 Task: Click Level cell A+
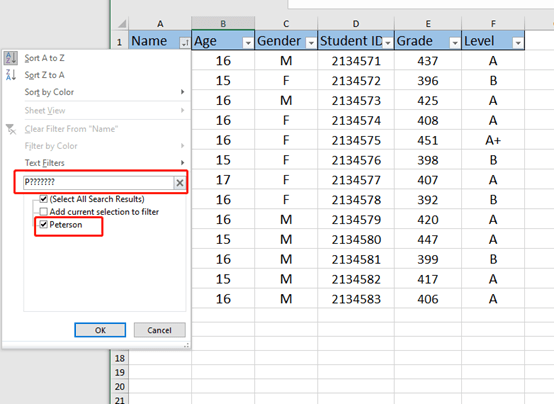493,140
